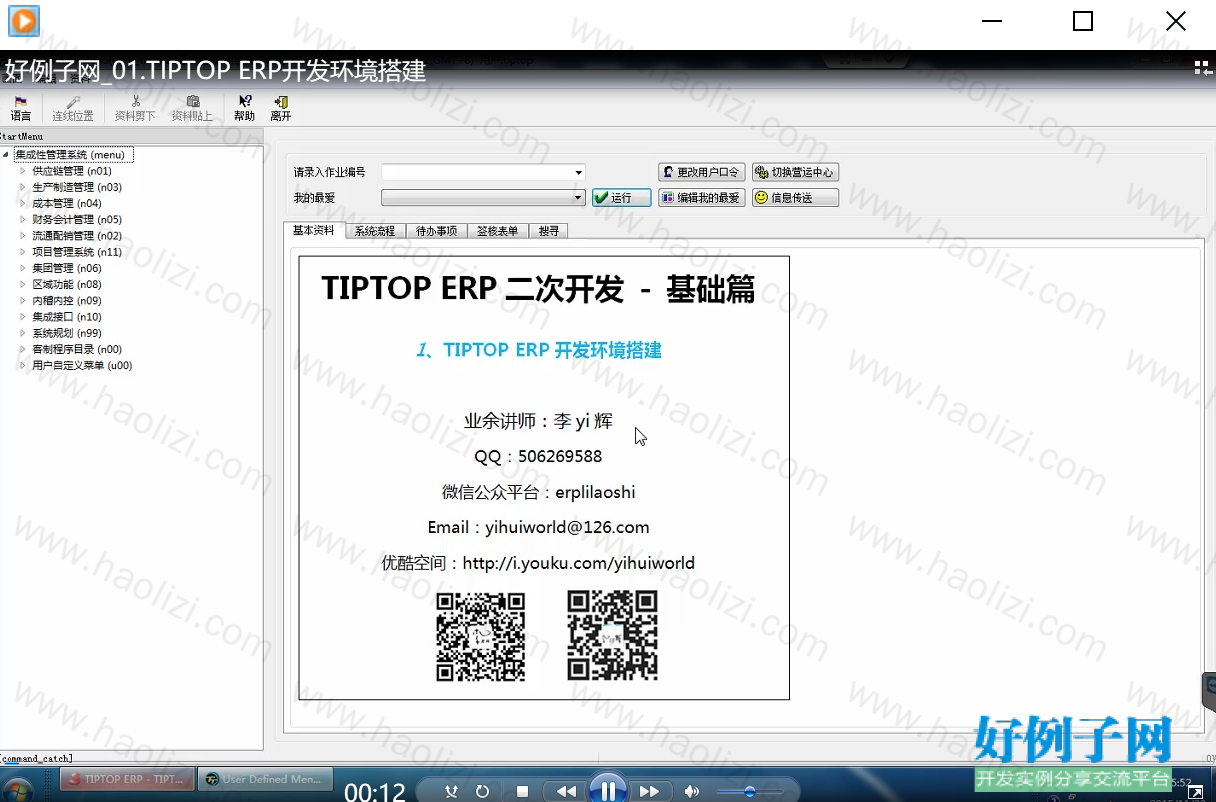Viewport: 1216px width, 802px height.
Task: Open the User Defined Menu taskbar item
Action: point(264,780)
